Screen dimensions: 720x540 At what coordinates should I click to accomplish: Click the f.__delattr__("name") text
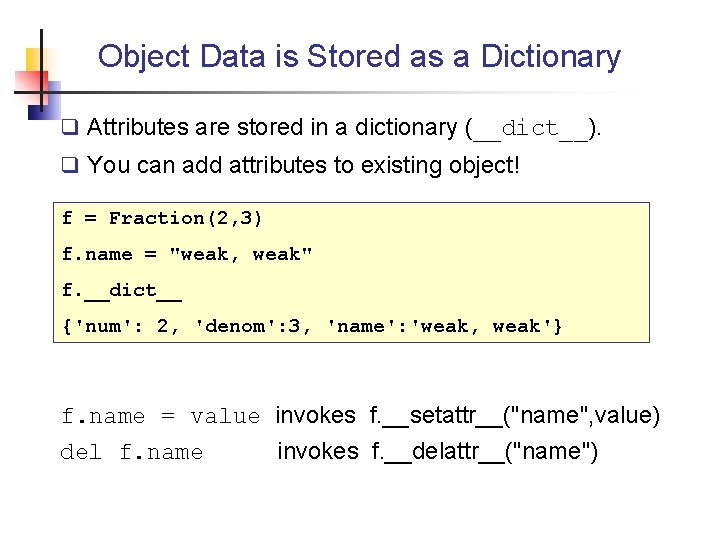(x=484, y=452)
